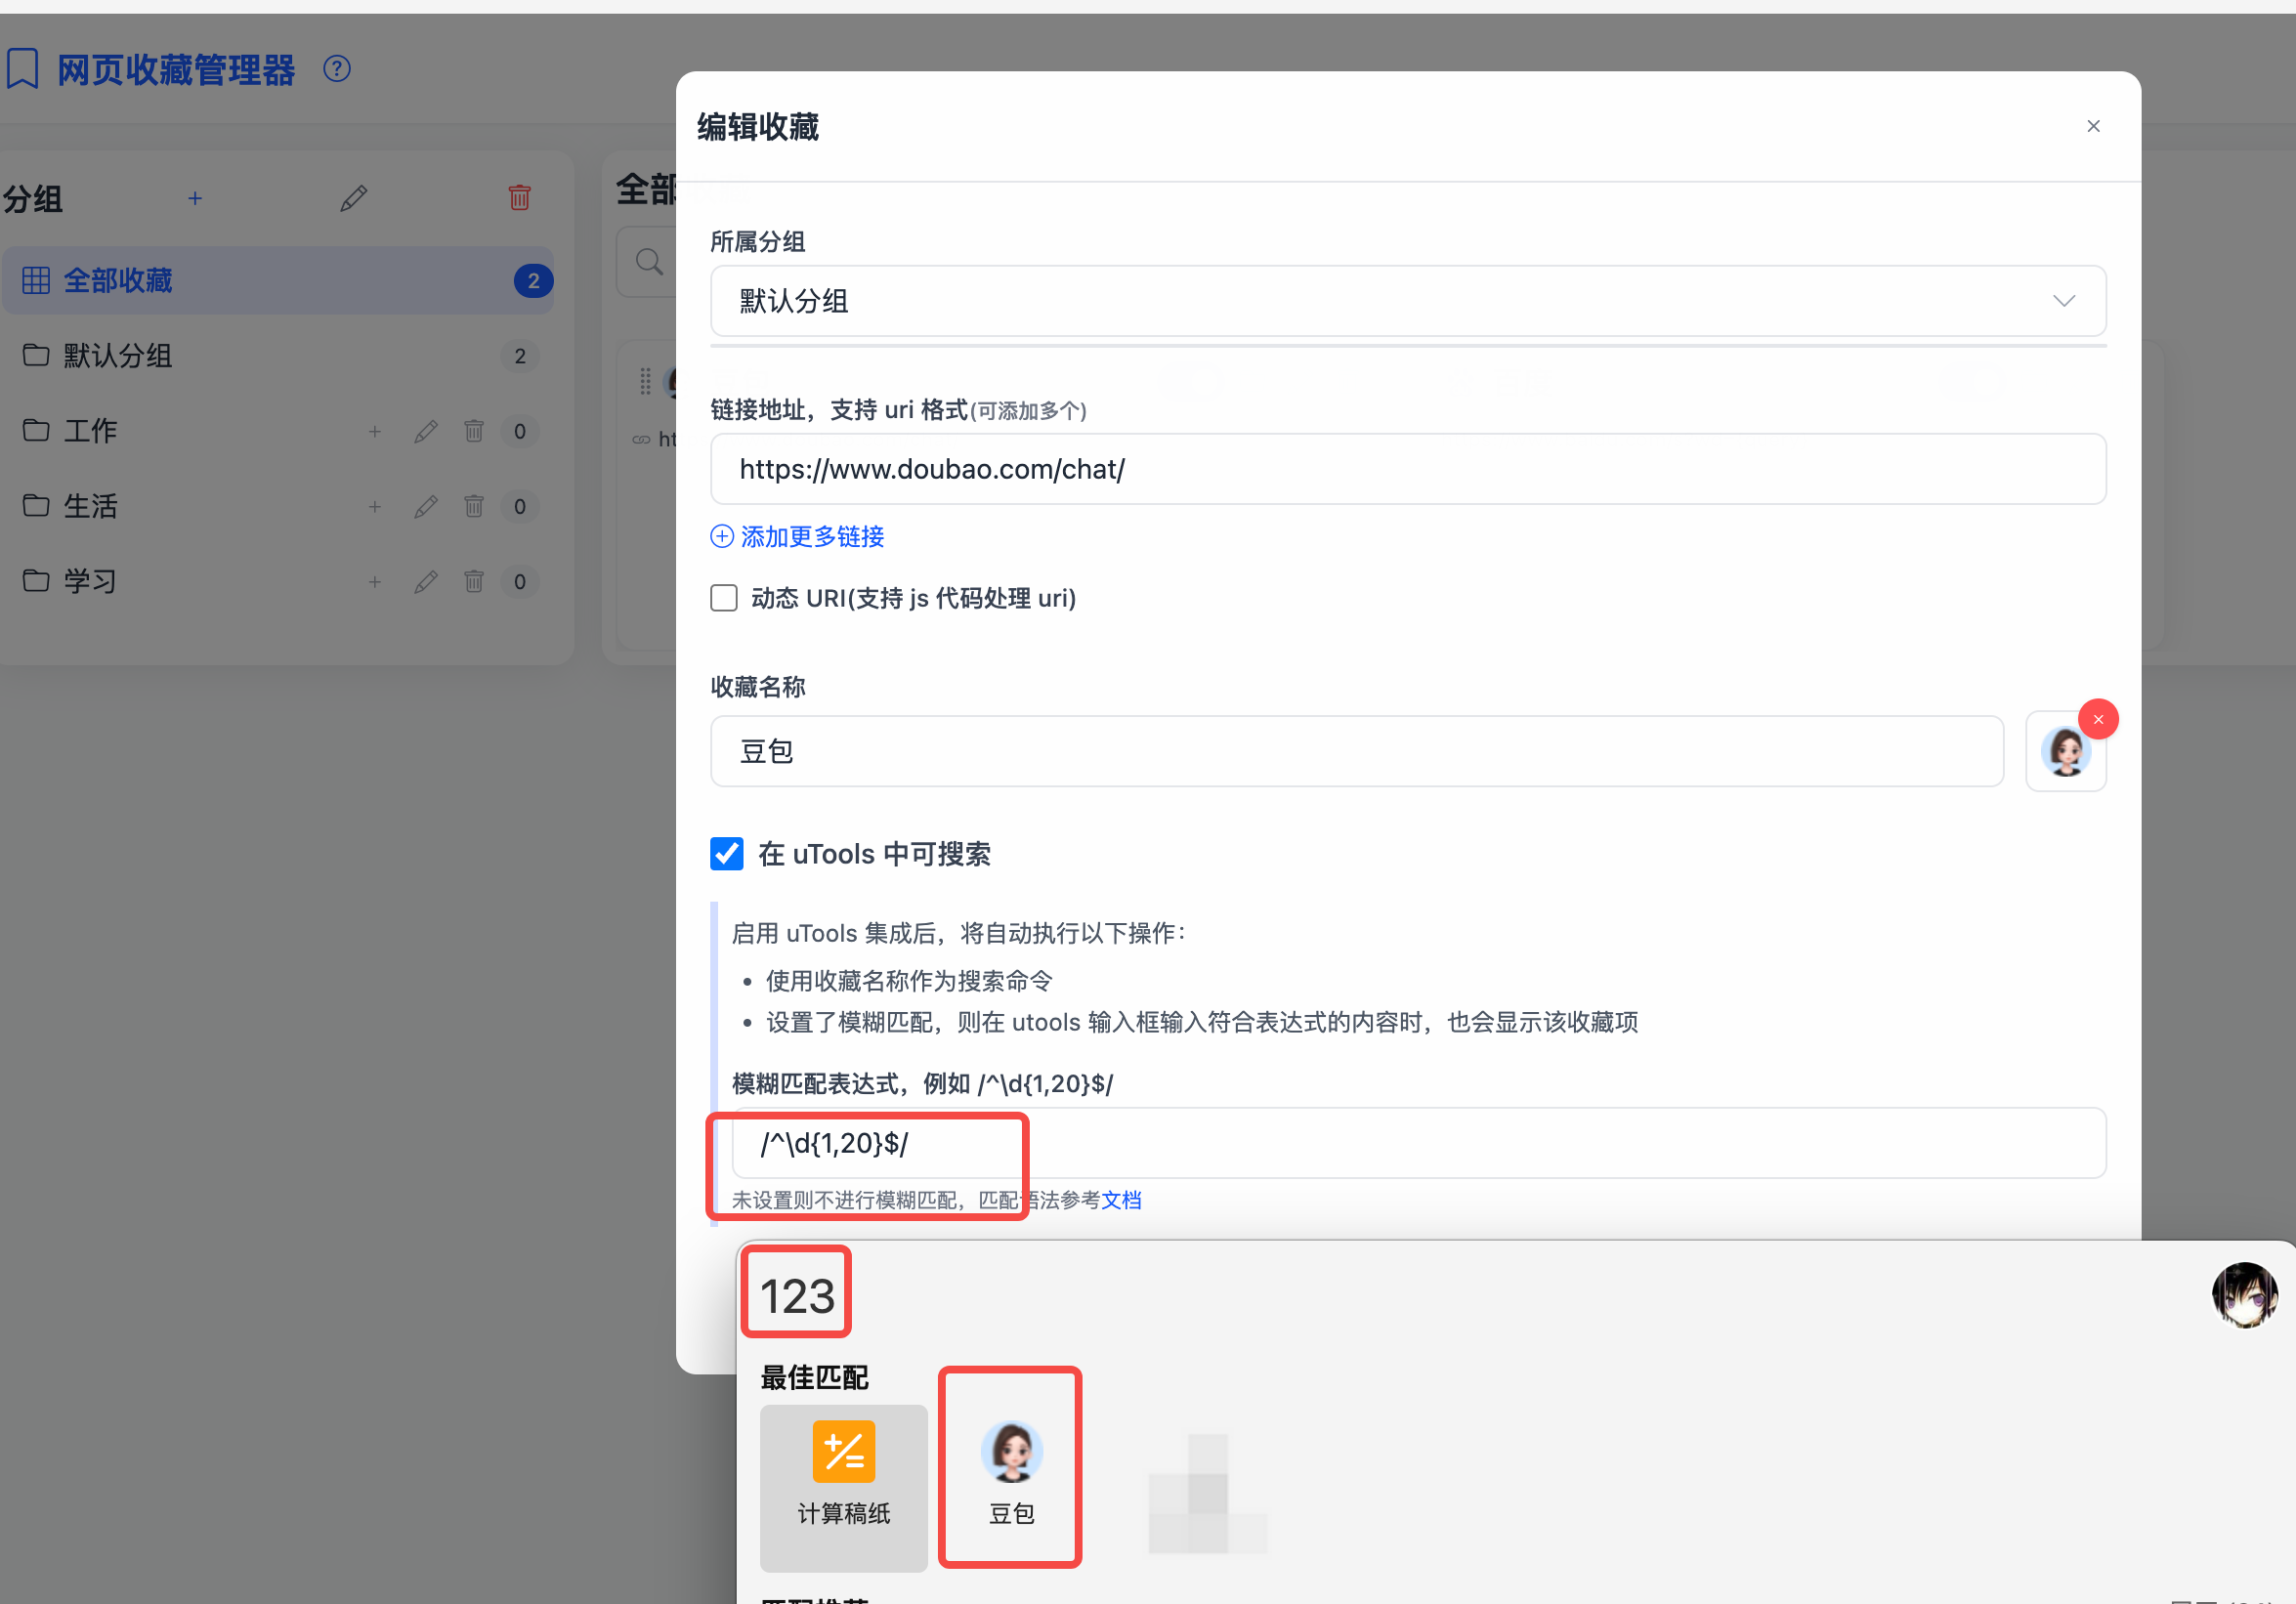2296x1604 pixels.
Task: Add a subgroup under 学习 group
Action: tap(375, 581)
